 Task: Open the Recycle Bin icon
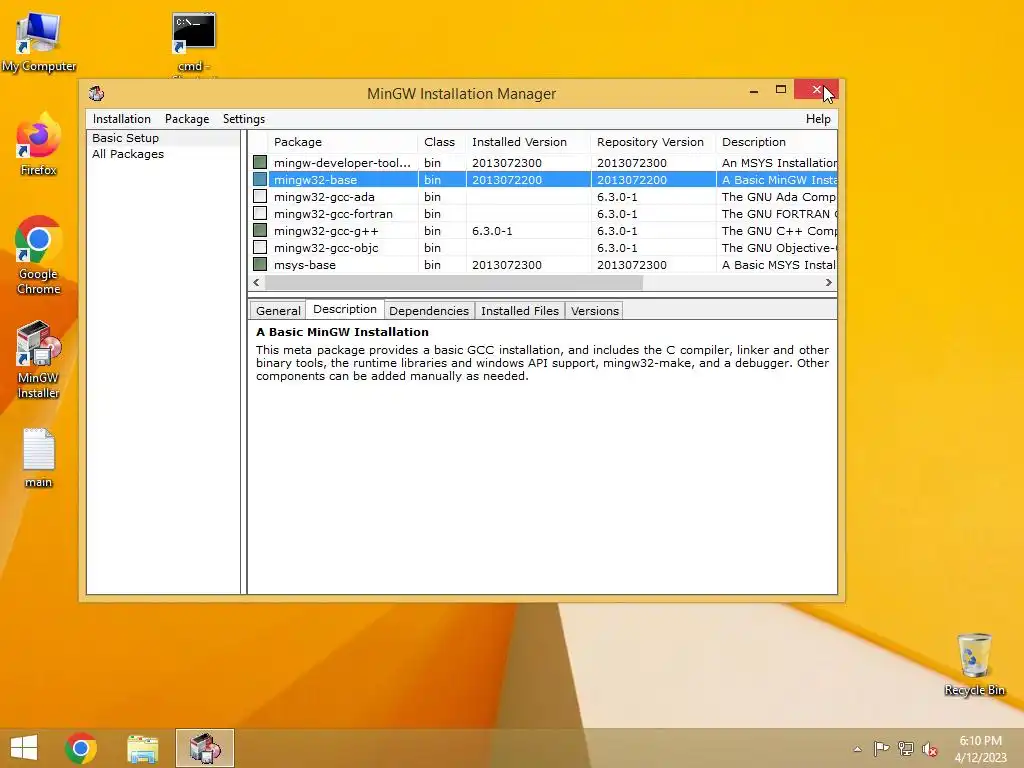pyautogui.click(x=974, y=665)
